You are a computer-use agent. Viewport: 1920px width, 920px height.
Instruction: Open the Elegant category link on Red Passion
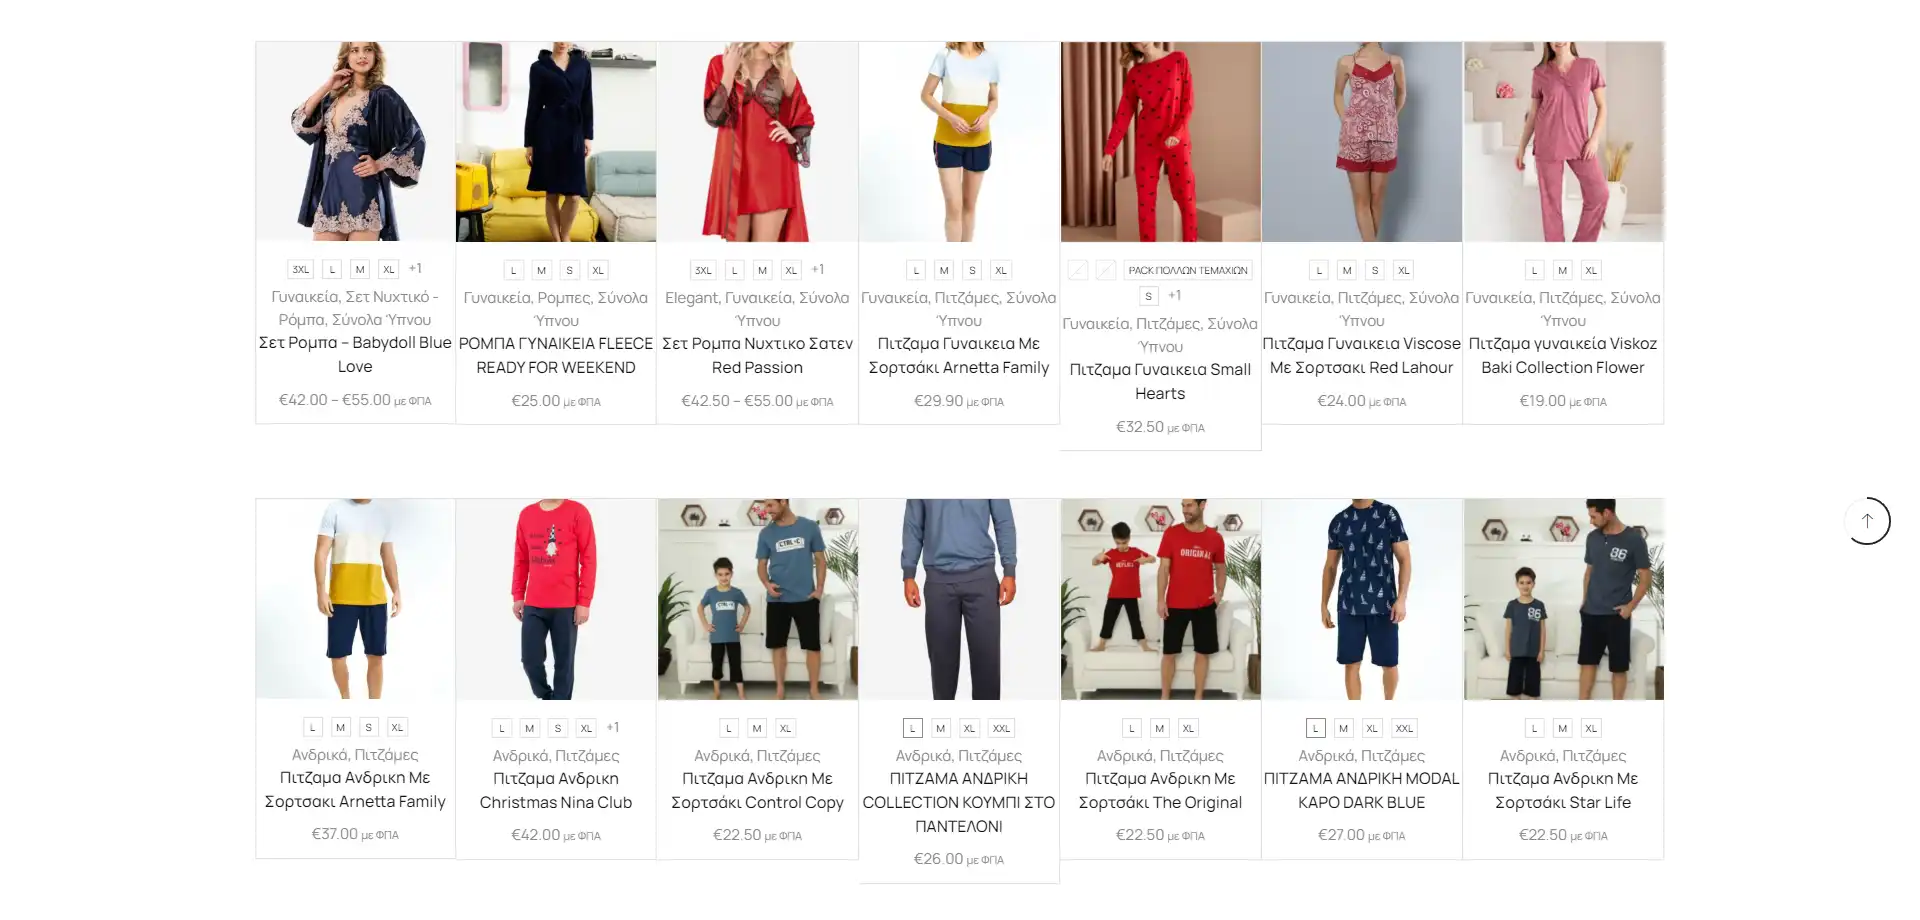[691, 298]
